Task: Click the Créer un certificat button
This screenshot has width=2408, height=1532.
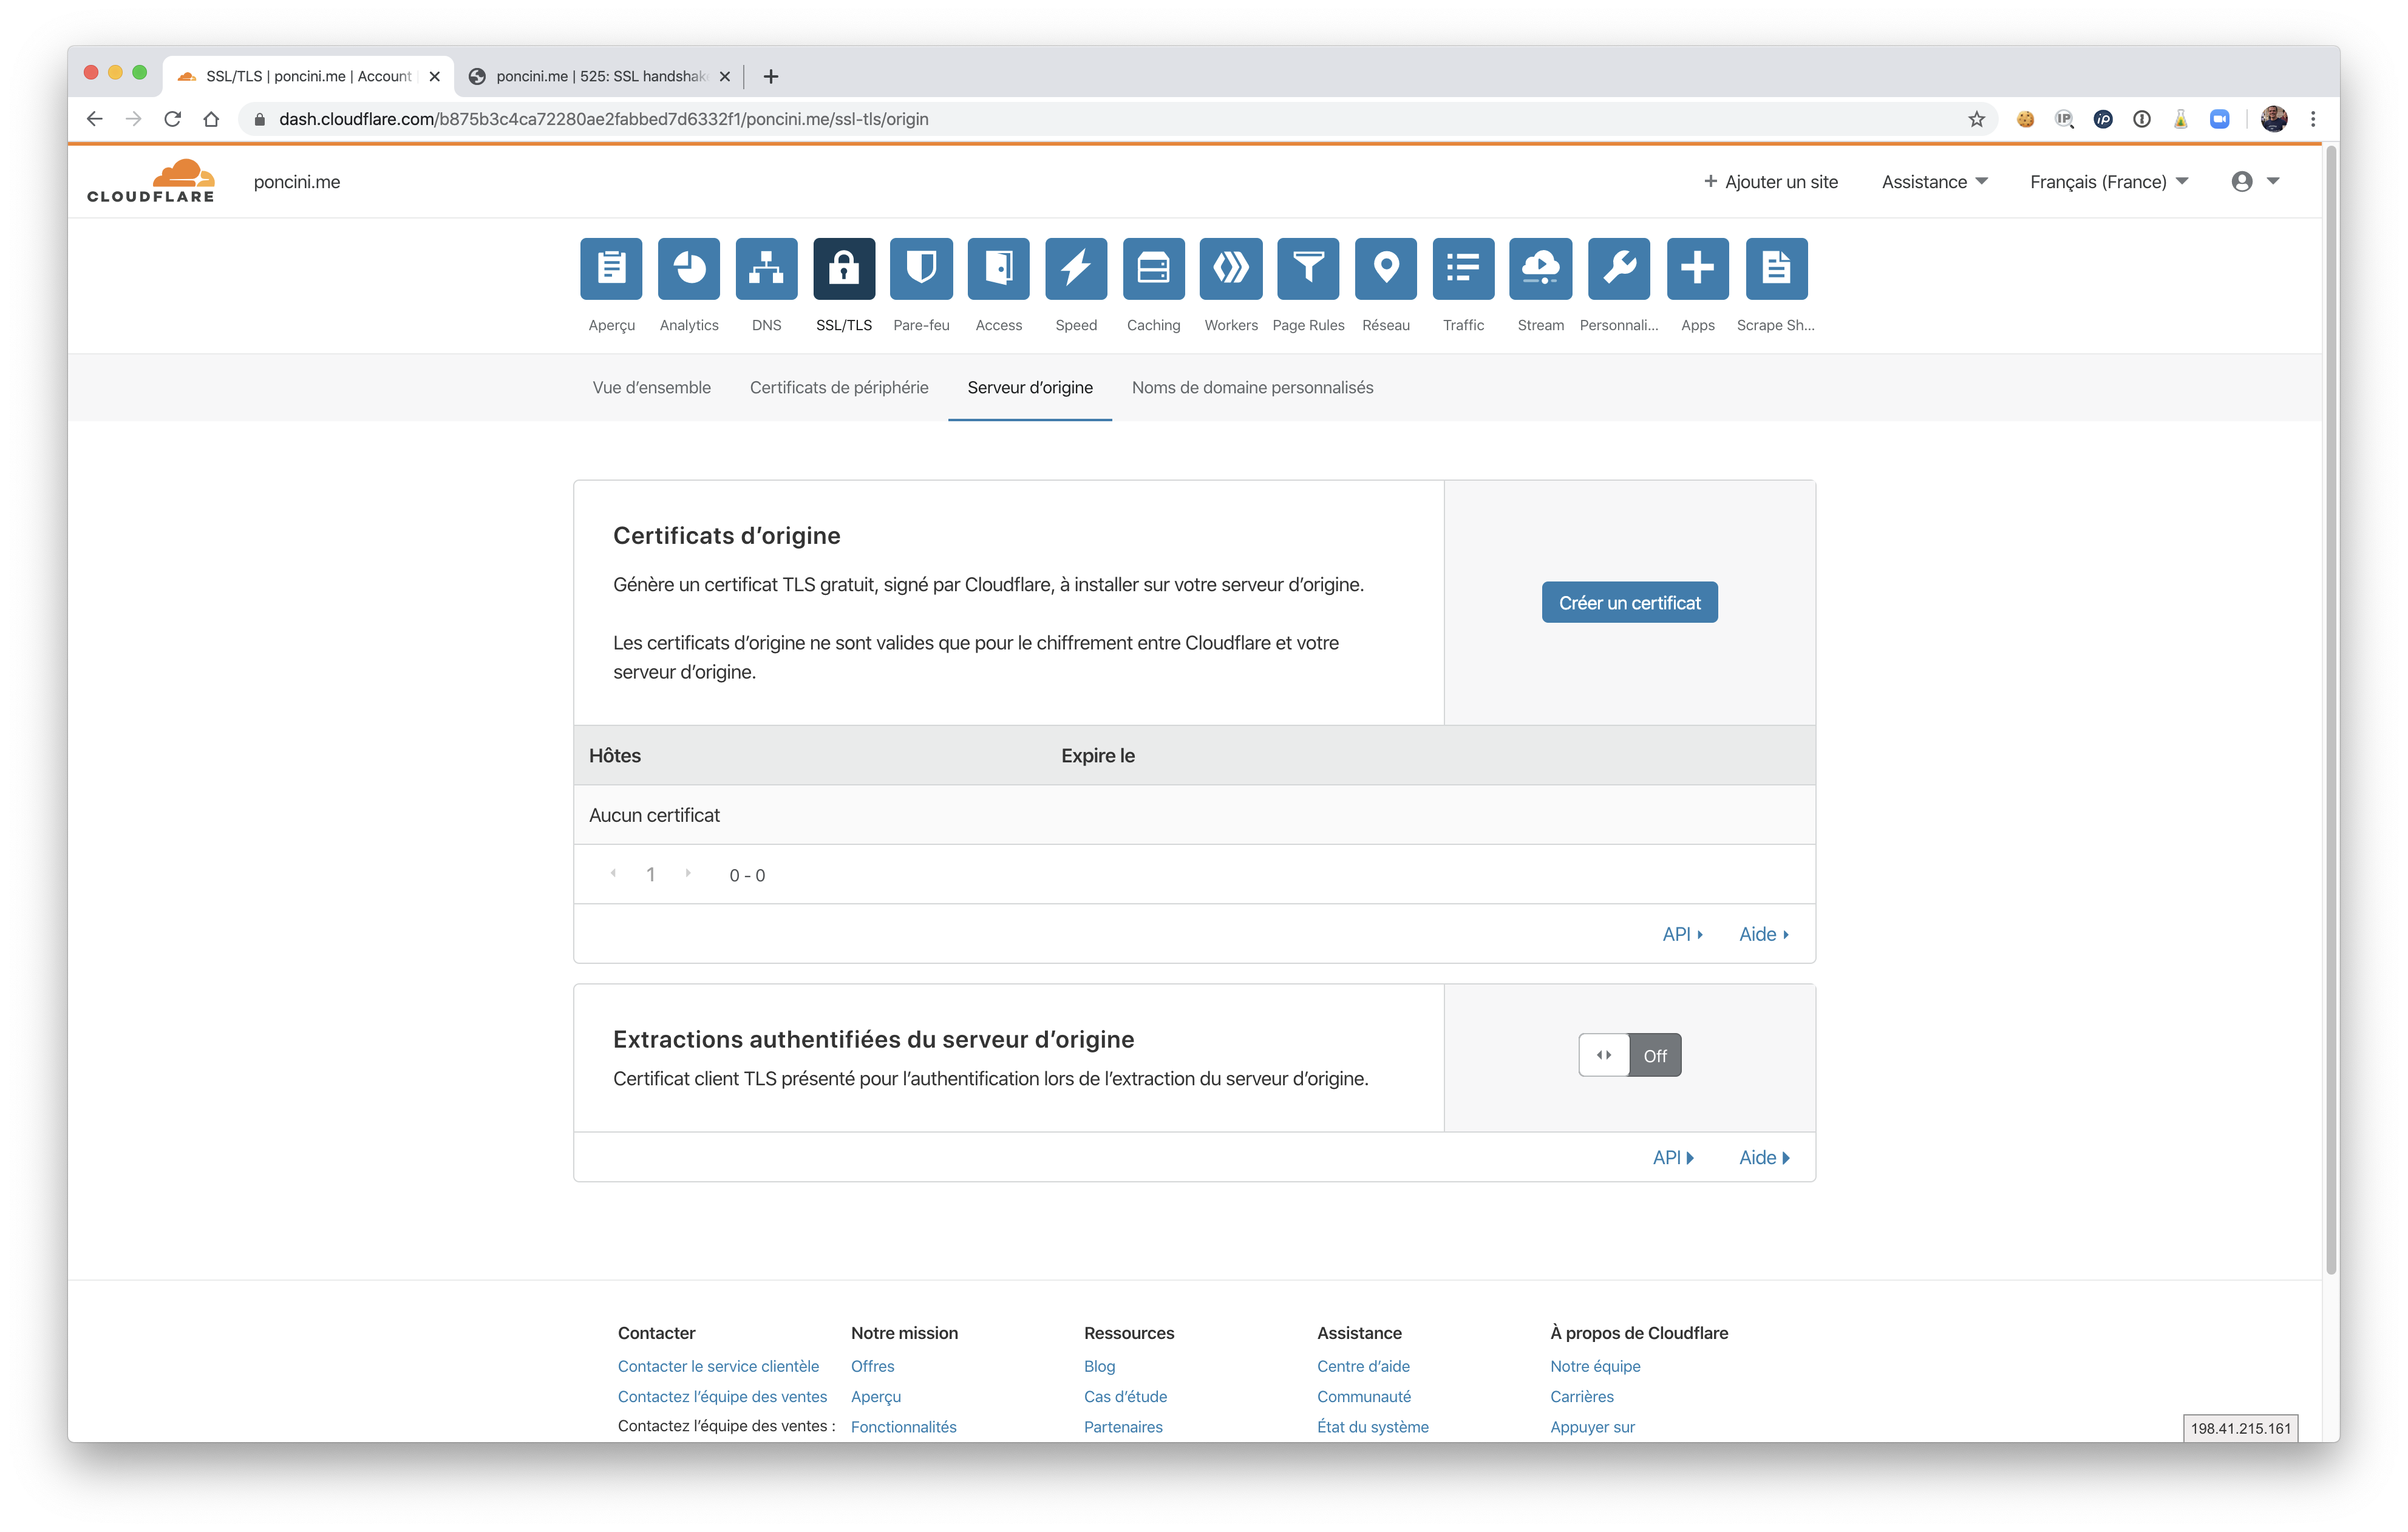Action: (x=1629, y=602)
